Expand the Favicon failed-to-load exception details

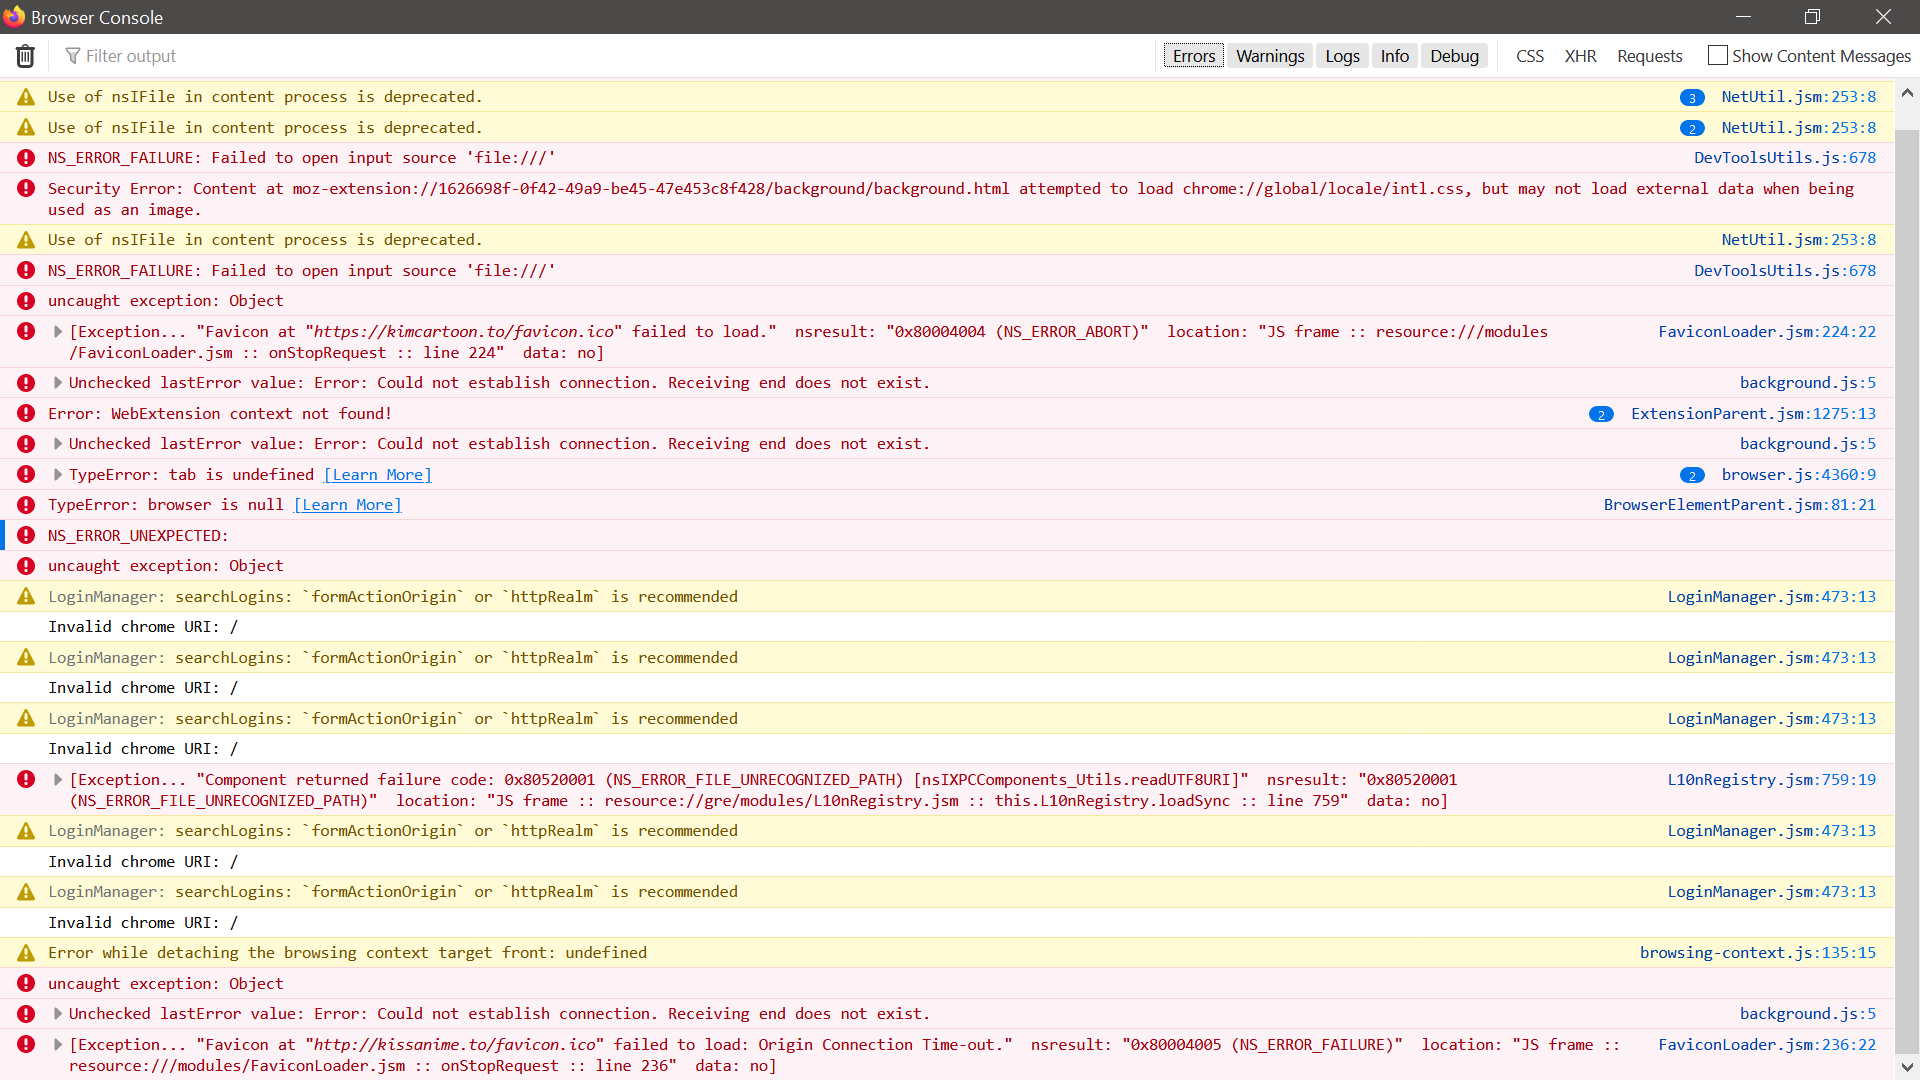pyautogui.click(x=57, y=331)
